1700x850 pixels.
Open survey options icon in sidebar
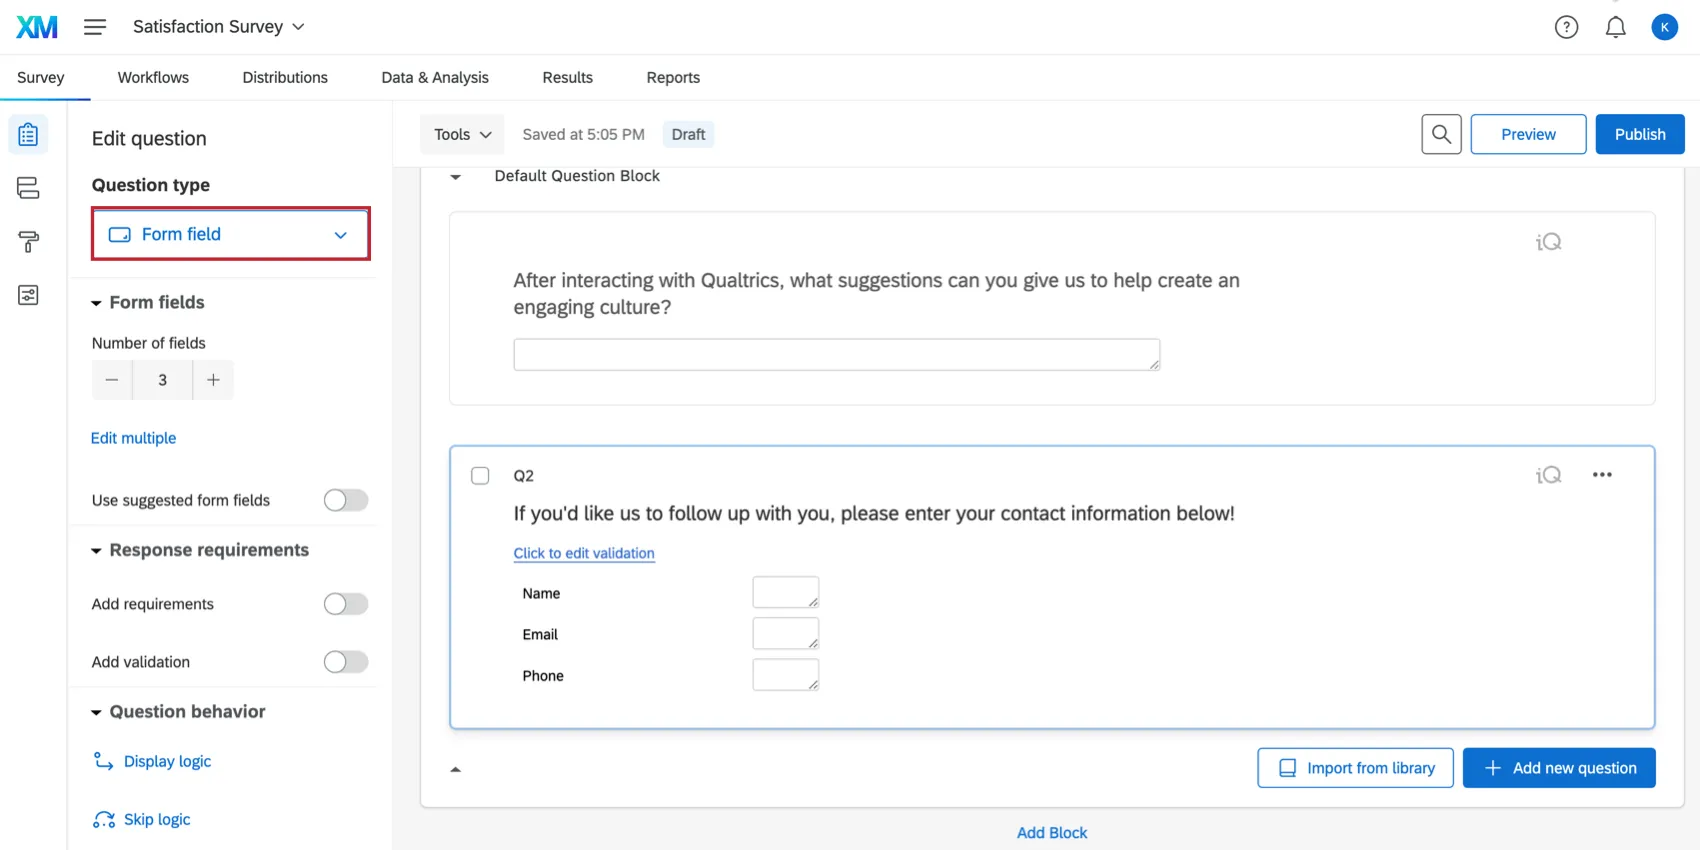pyautogui.click(x=28, y=295)
